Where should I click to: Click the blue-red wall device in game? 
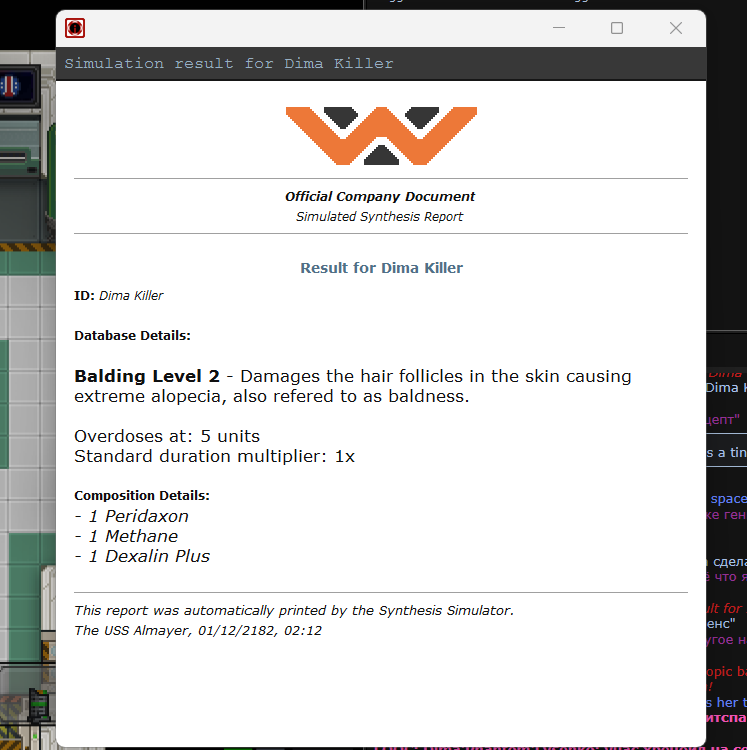tap(12, 84)
